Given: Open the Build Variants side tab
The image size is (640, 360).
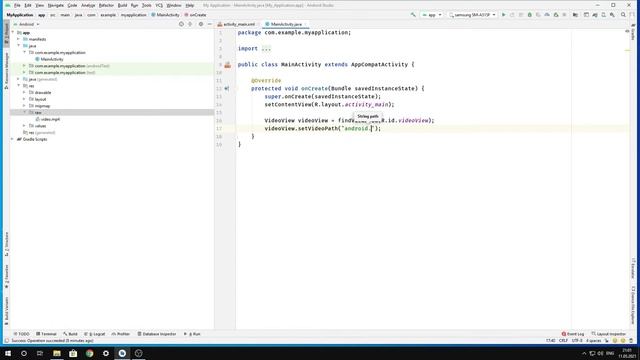Looking at the screenshot, I should pyautogui.click(x=6, y=311).
